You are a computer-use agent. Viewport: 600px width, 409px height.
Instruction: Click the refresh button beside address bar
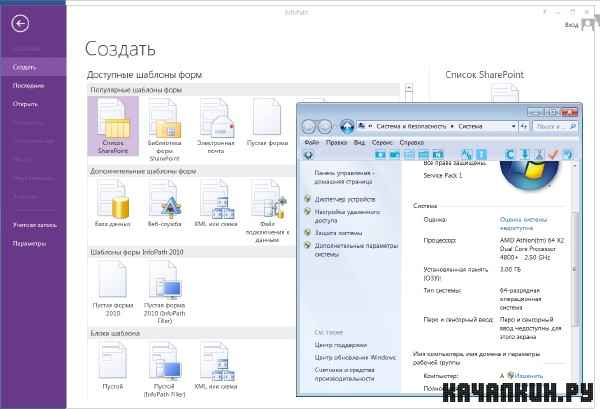click(x=524, y=126)
